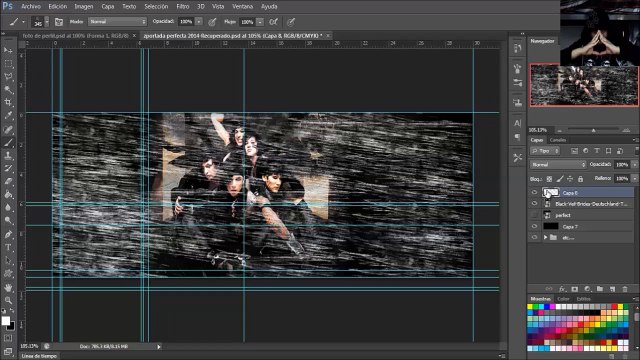The height and width of the screenshot is (360, 640).
Task: Open the Modo blending mode dropdown
Action: click(x=118, y=22)
